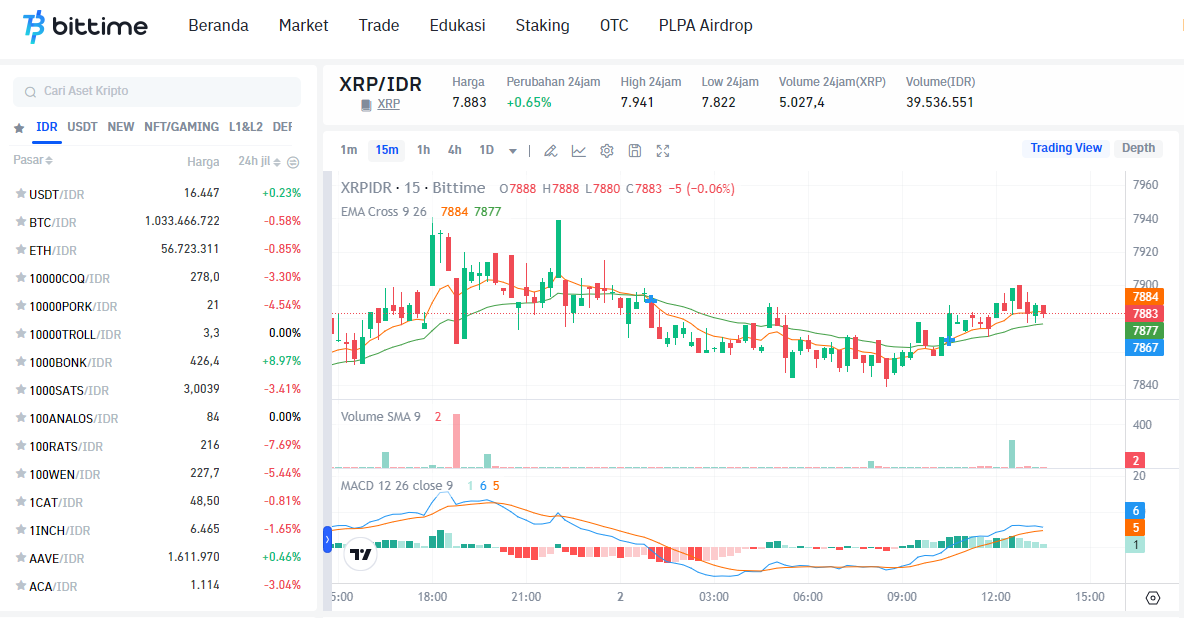Favorite the 10000PORK/IDR star
Image resolution: width=1184 pixels, height=618 pixels.
point(20,305)
